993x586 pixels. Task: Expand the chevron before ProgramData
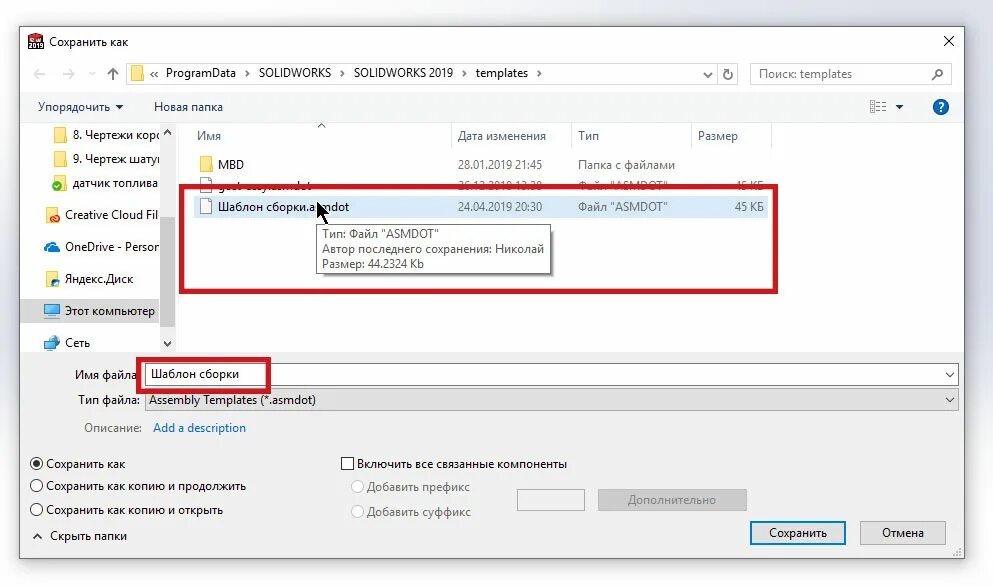(x=154, y=73)
